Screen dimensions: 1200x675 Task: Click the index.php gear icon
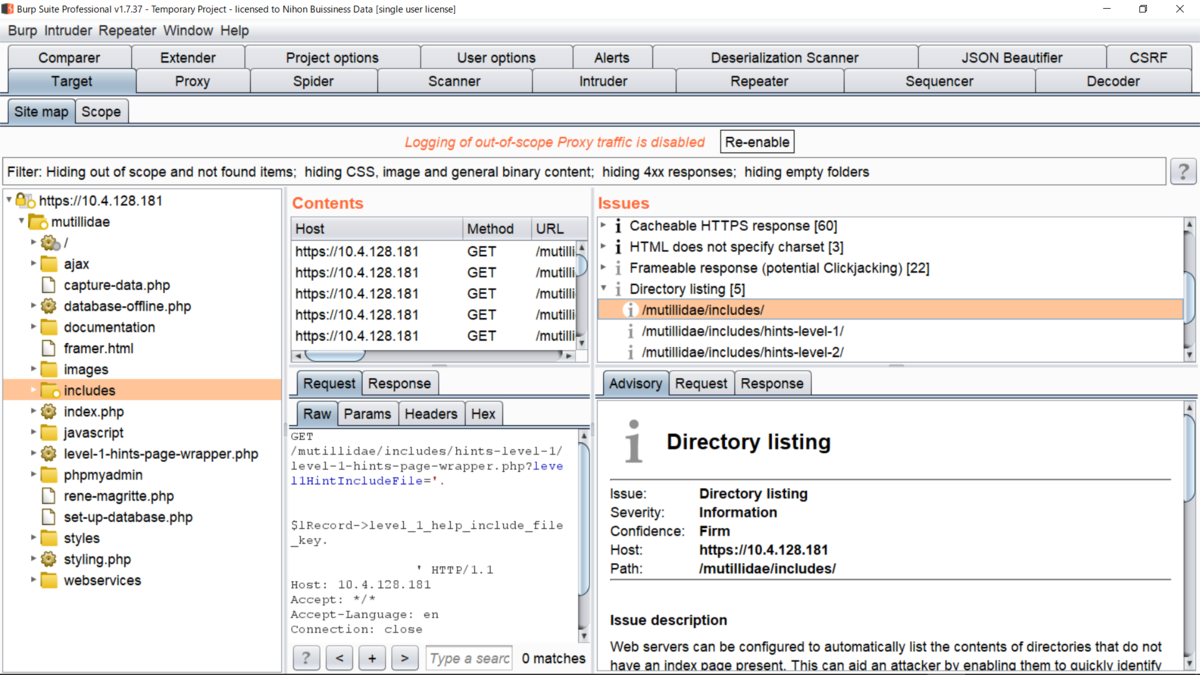(x=48, y=411)
